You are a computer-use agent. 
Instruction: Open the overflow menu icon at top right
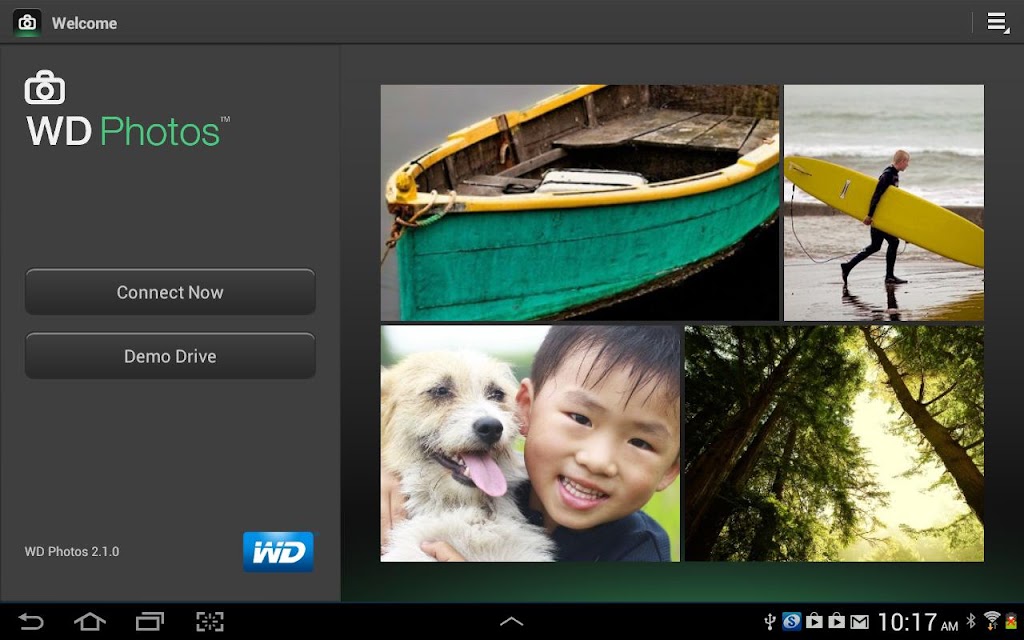(x=997, y=23)
